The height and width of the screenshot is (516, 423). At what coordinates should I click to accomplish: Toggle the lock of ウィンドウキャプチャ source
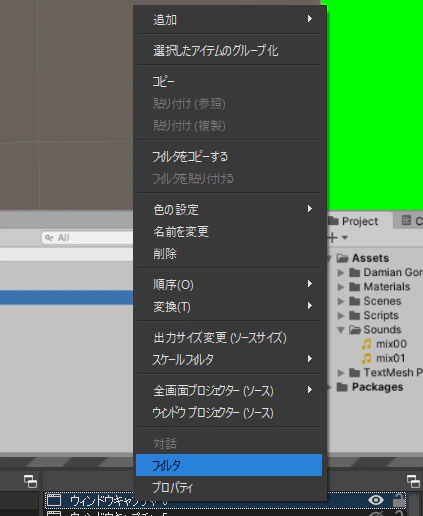pyautogui.click(x=398, y=500)
